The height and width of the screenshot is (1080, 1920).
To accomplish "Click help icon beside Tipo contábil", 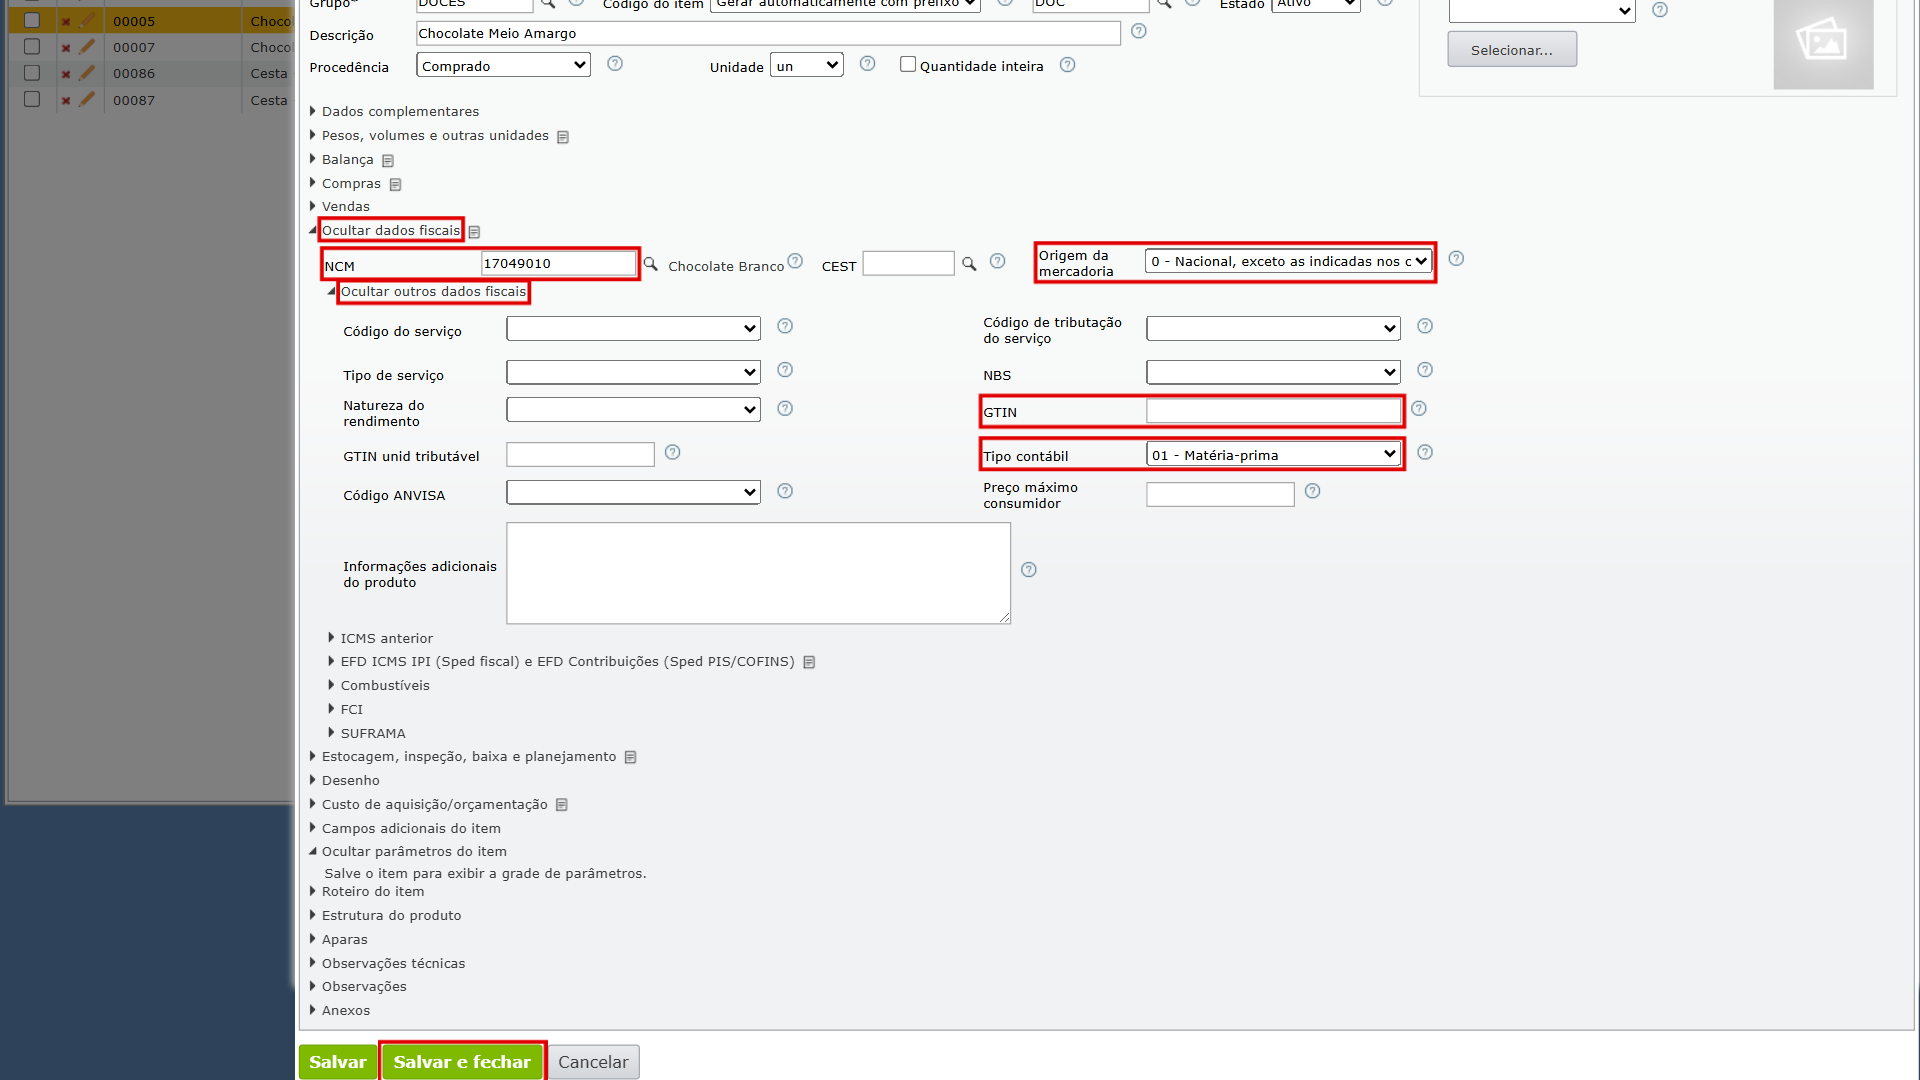I will click(1425, 452).
